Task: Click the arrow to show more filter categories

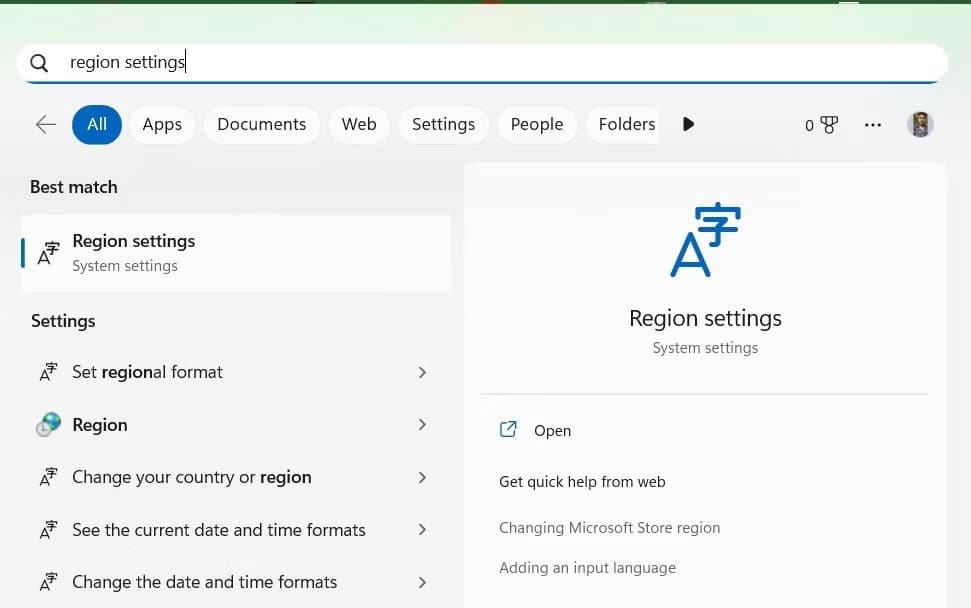Action: [x=688, y=124]
